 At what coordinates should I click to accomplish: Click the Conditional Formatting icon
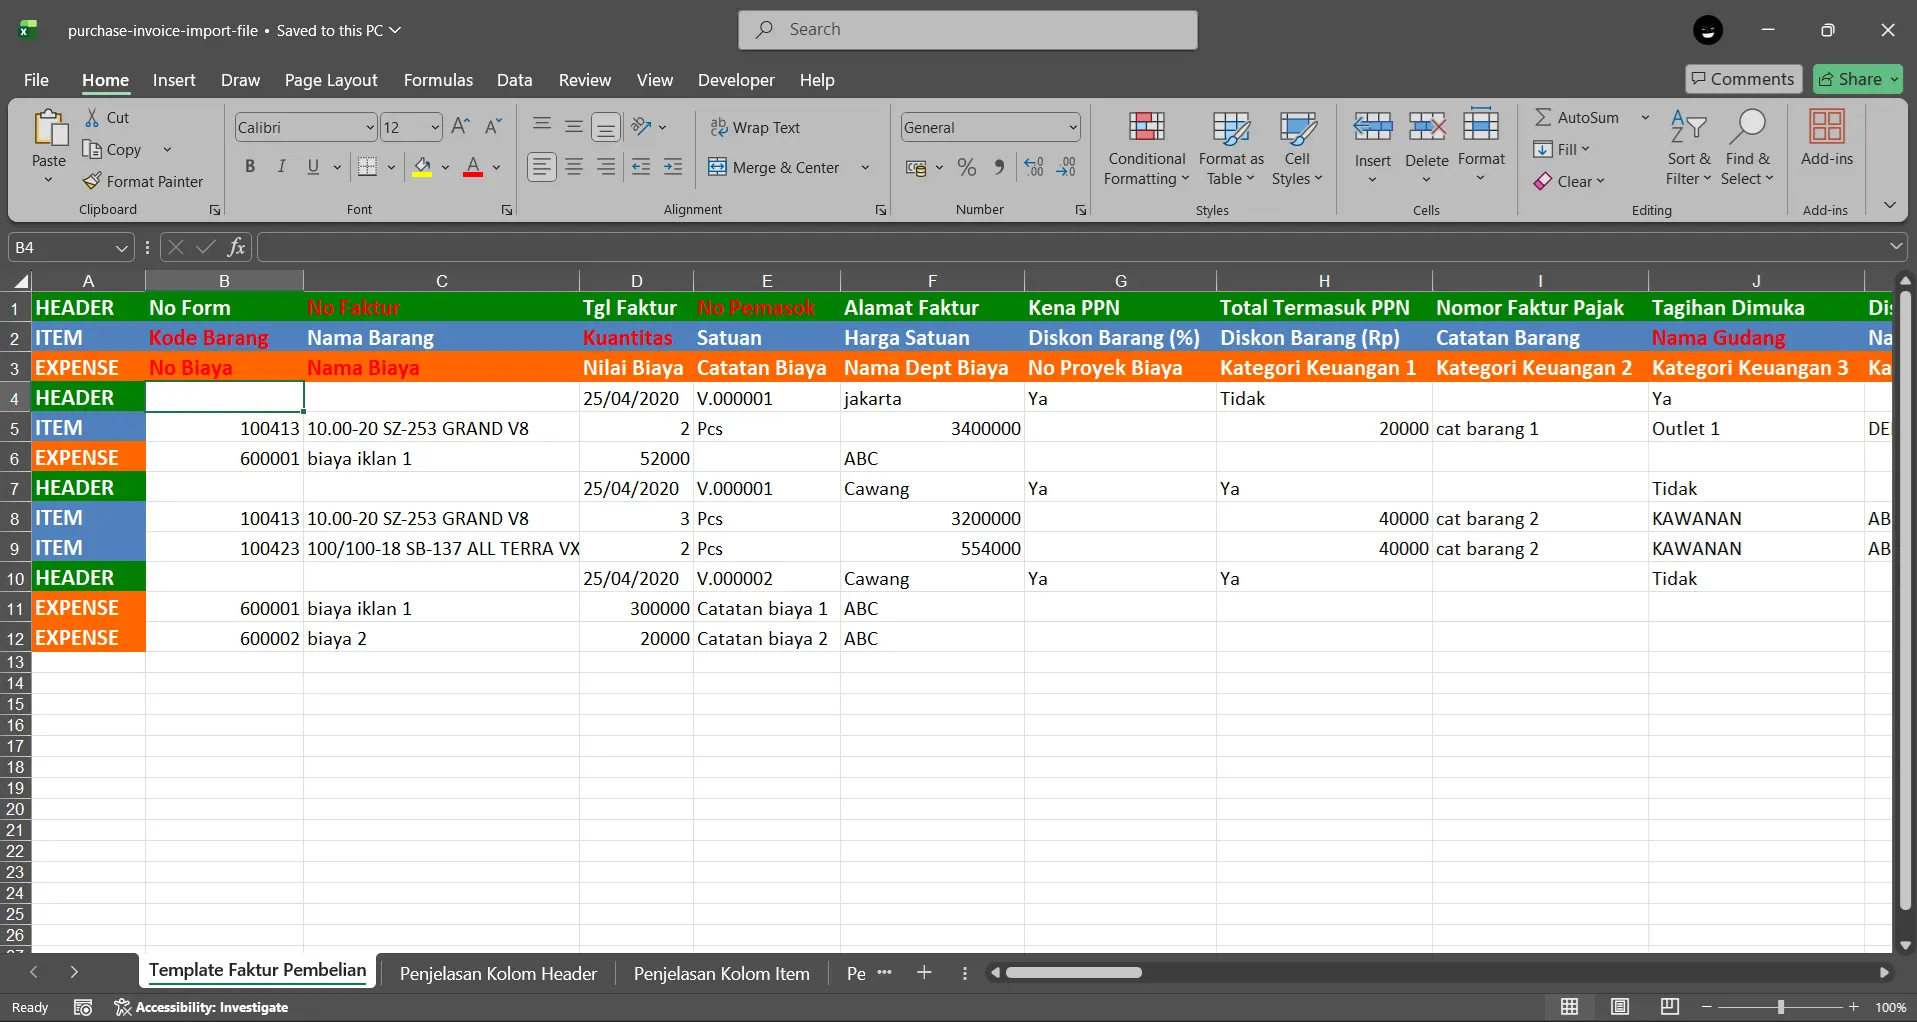1146,128
